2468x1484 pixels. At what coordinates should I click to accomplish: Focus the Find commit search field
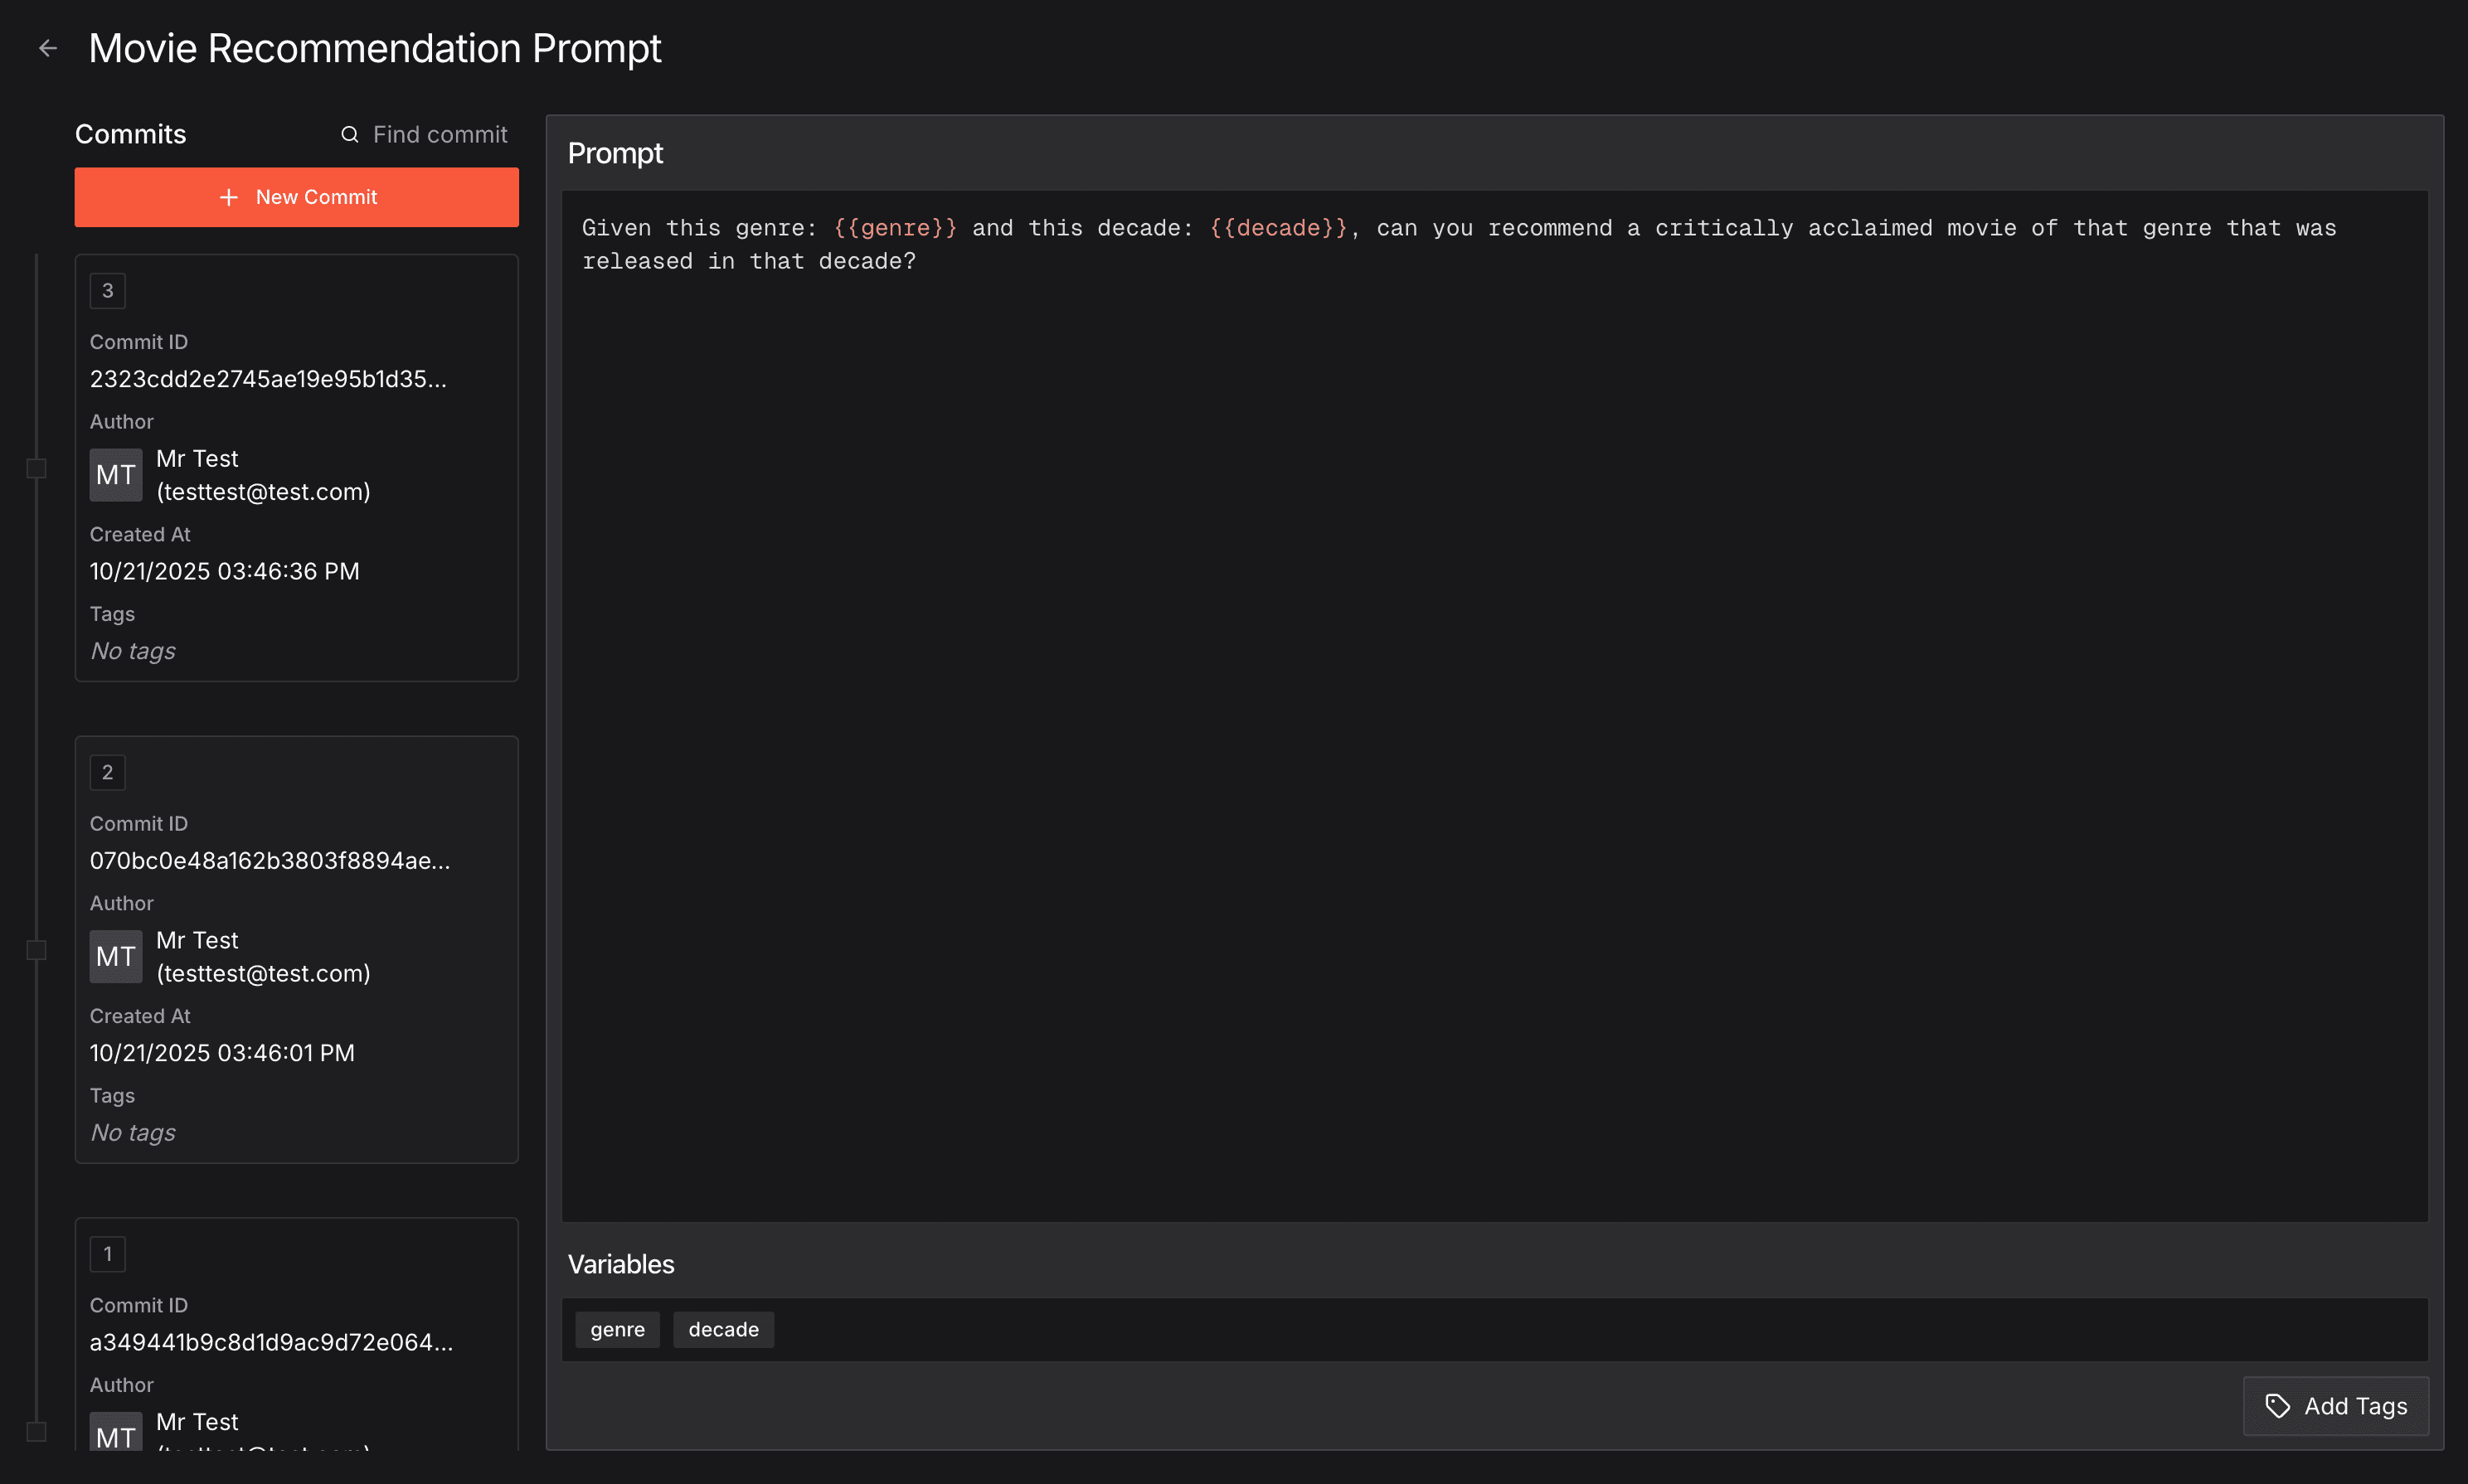click(439, 134)
